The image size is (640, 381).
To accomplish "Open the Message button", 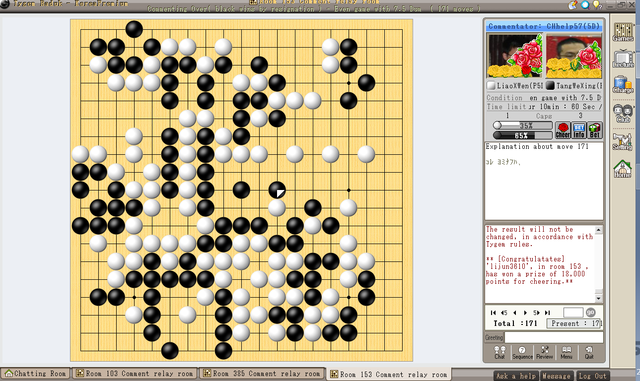I will [556, 376].
